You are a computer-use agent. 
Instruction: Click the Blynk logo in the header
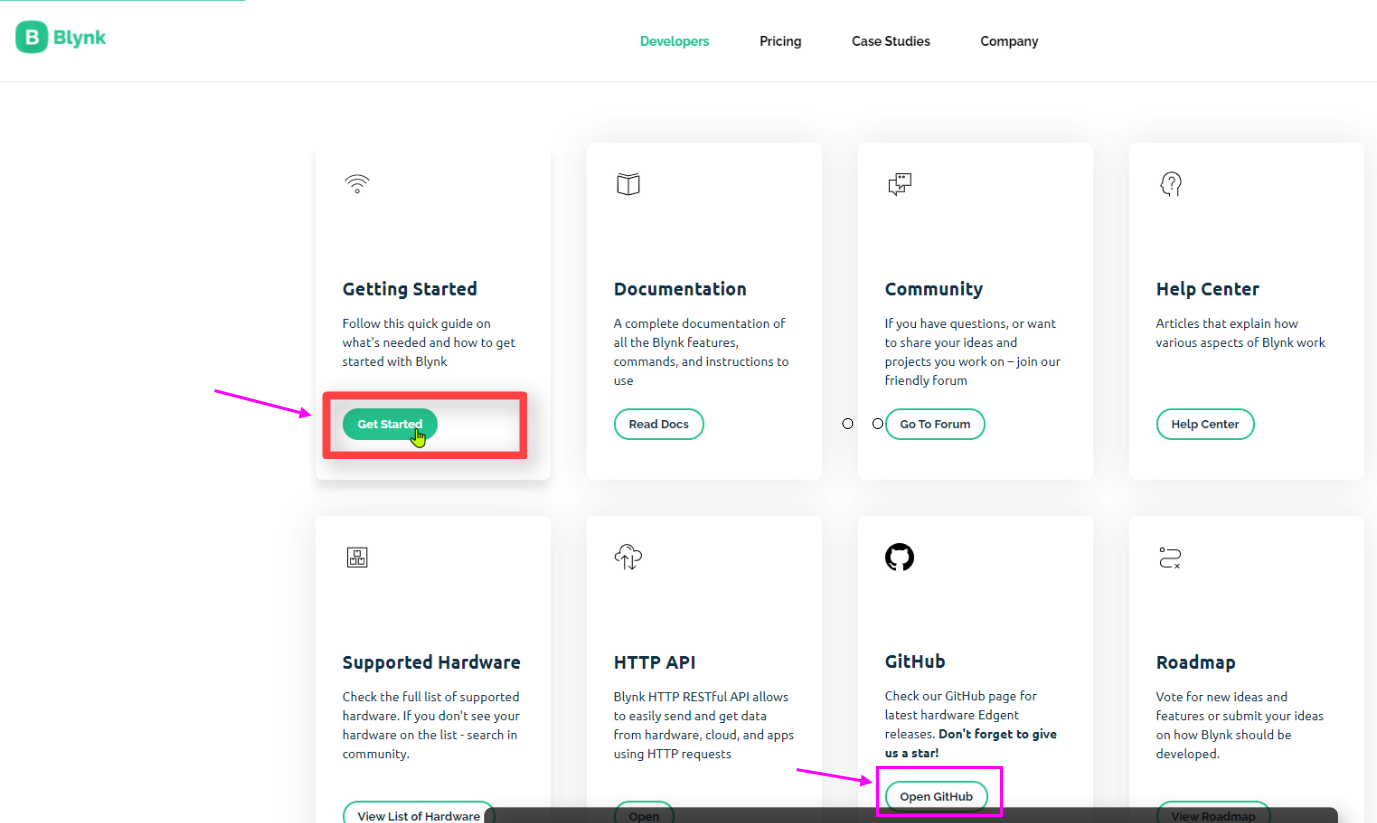[x=61, y=38]
